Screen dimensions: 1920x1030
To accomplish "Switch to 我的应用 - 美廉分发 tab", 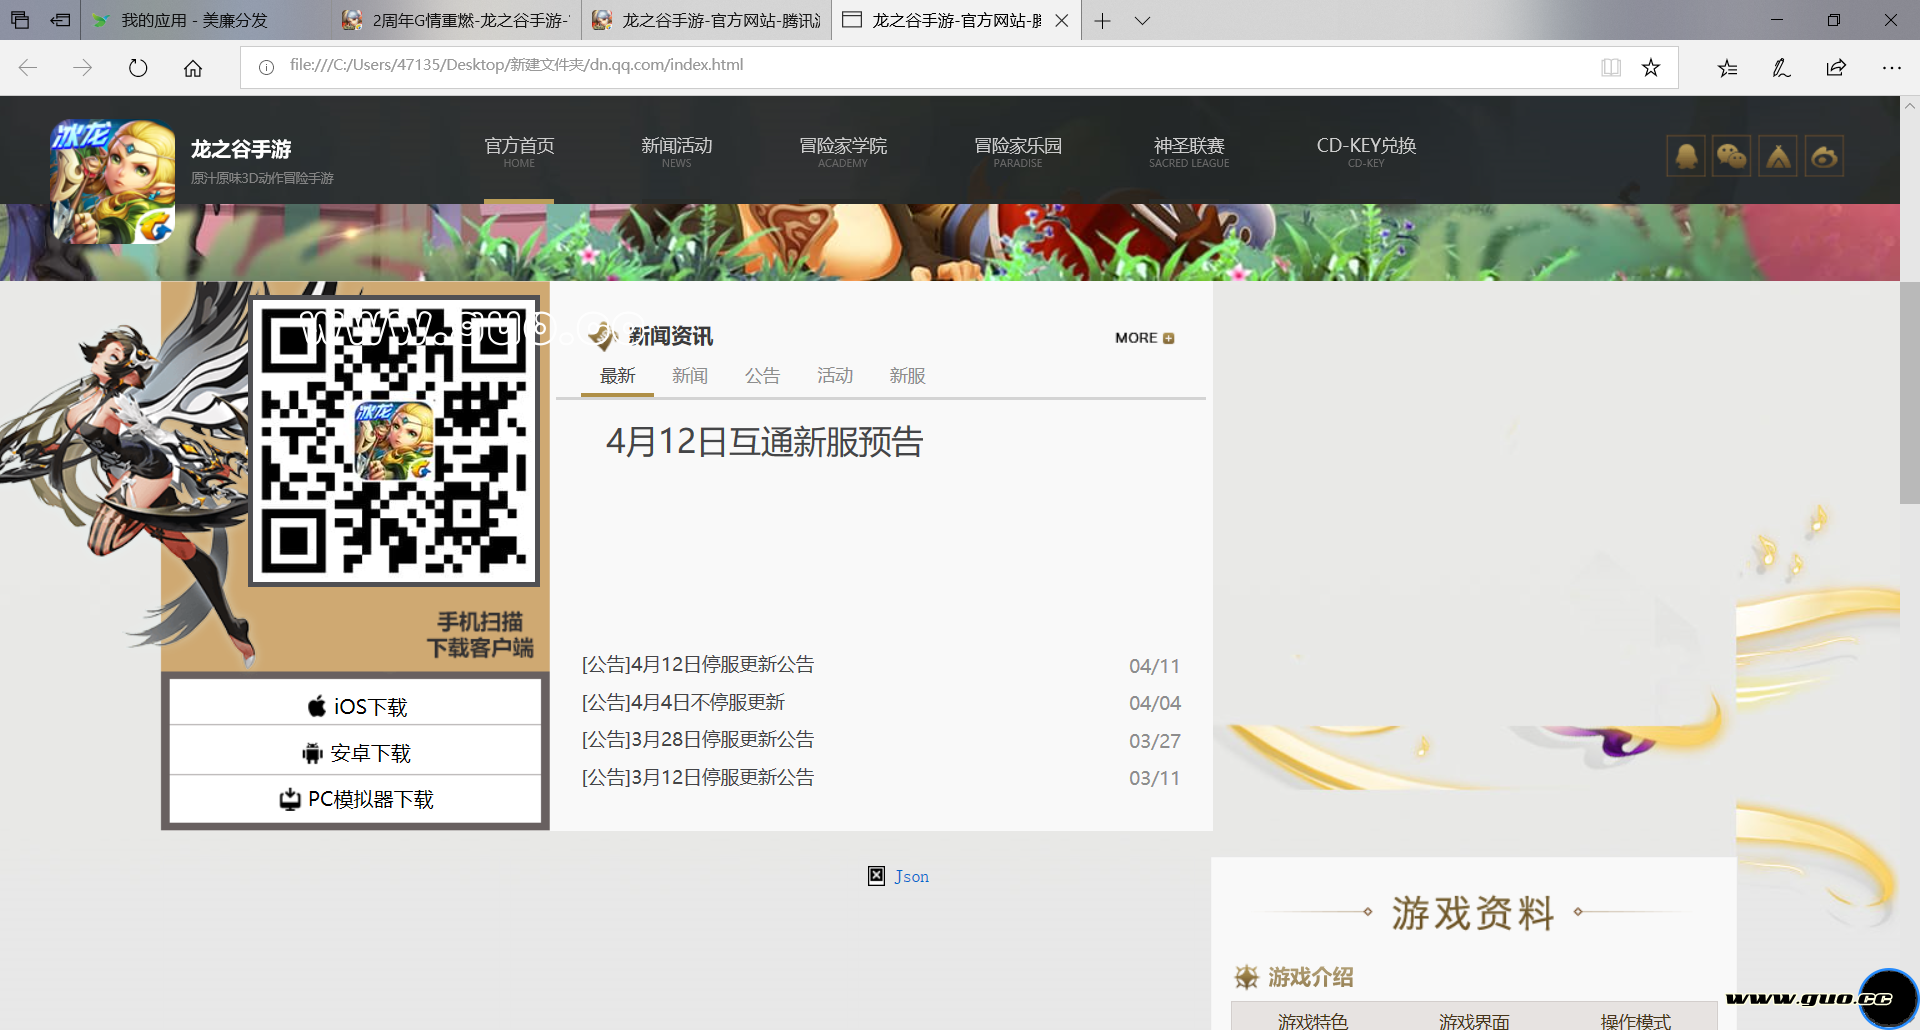I will pos(206,20).
